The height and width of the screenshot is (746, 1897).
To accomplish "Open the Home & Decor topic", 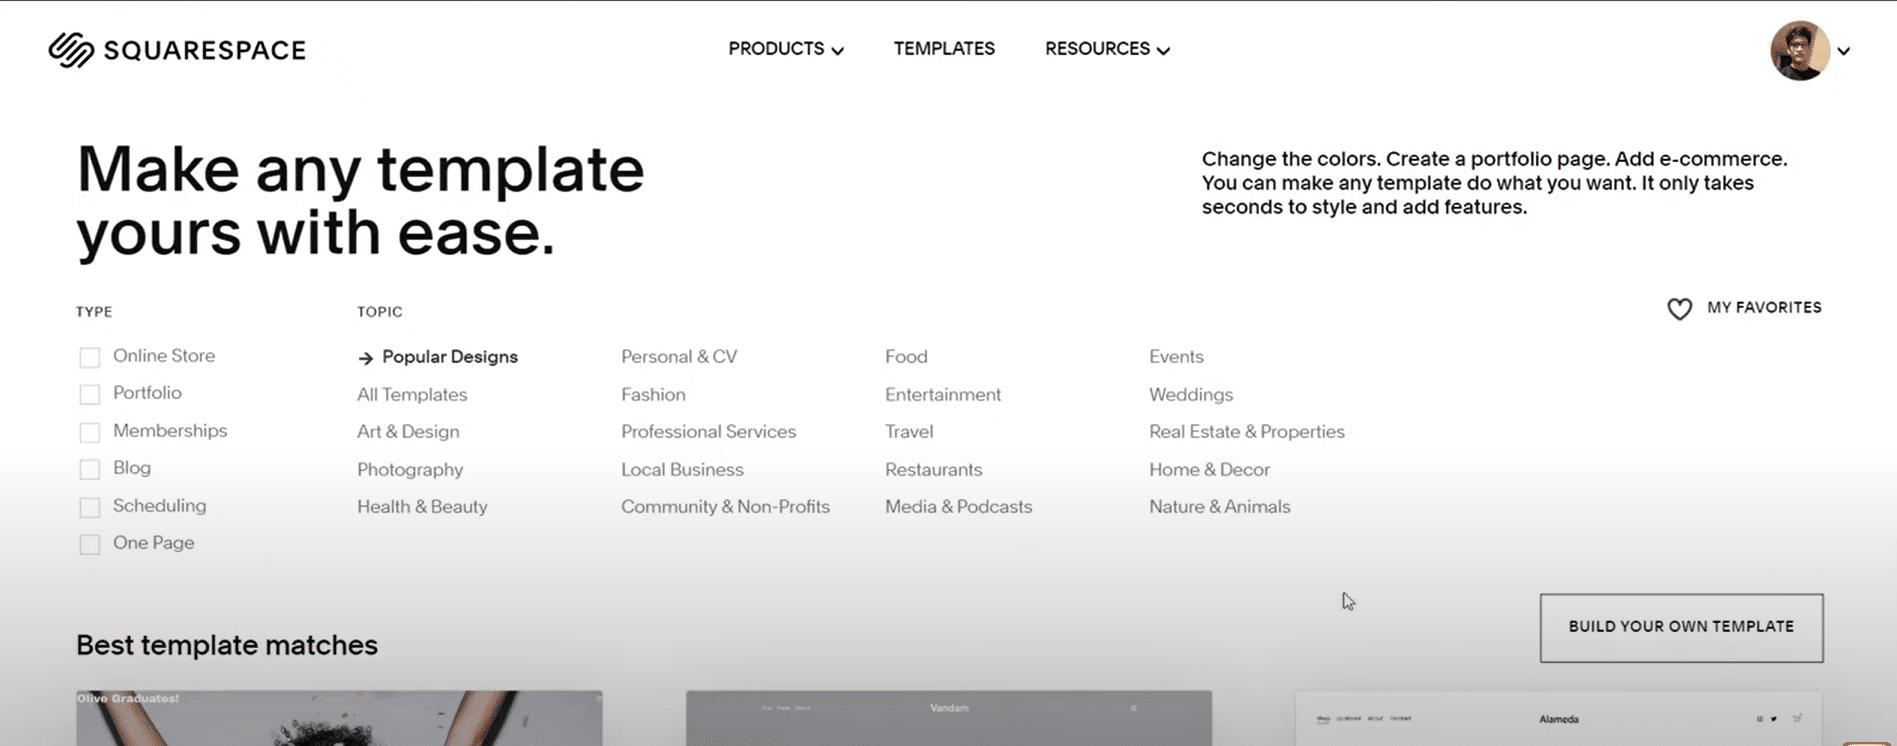I will click(1209, 470).
